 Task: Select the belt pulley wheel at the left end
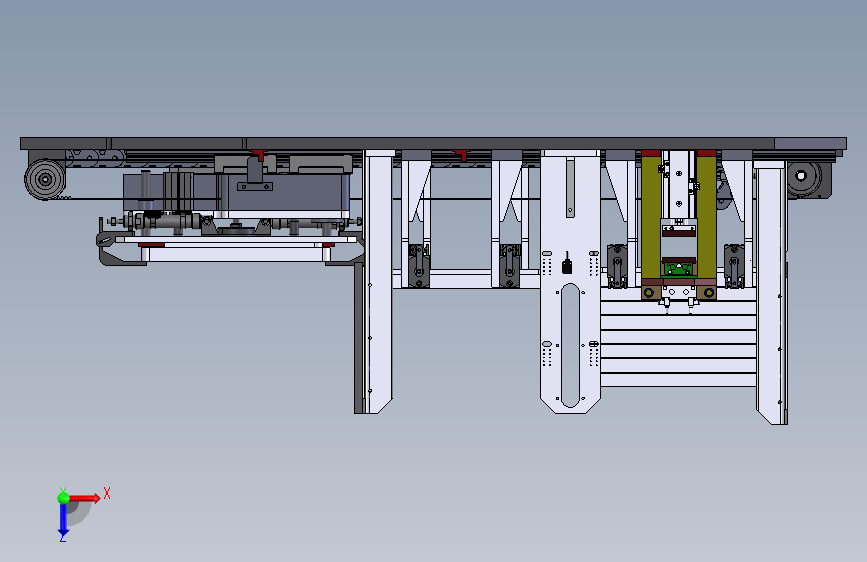44,180
